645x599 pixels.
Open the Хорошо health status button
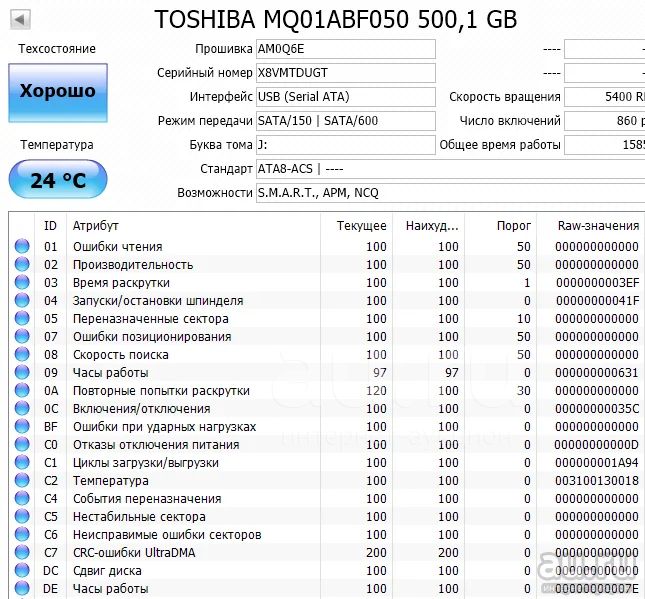tap(58, 93)
